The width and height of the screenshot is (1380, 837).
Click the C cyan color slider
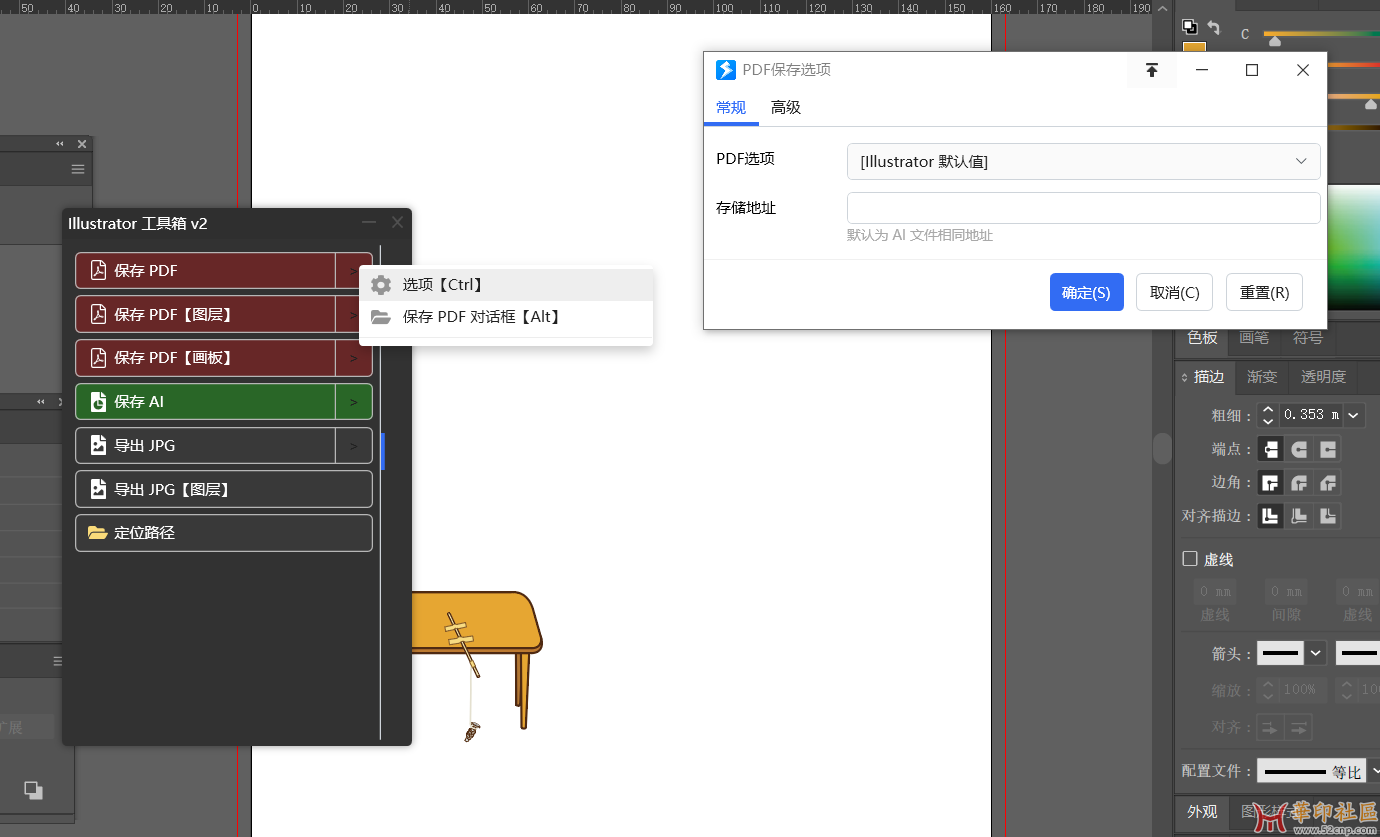click(1320, 36)
